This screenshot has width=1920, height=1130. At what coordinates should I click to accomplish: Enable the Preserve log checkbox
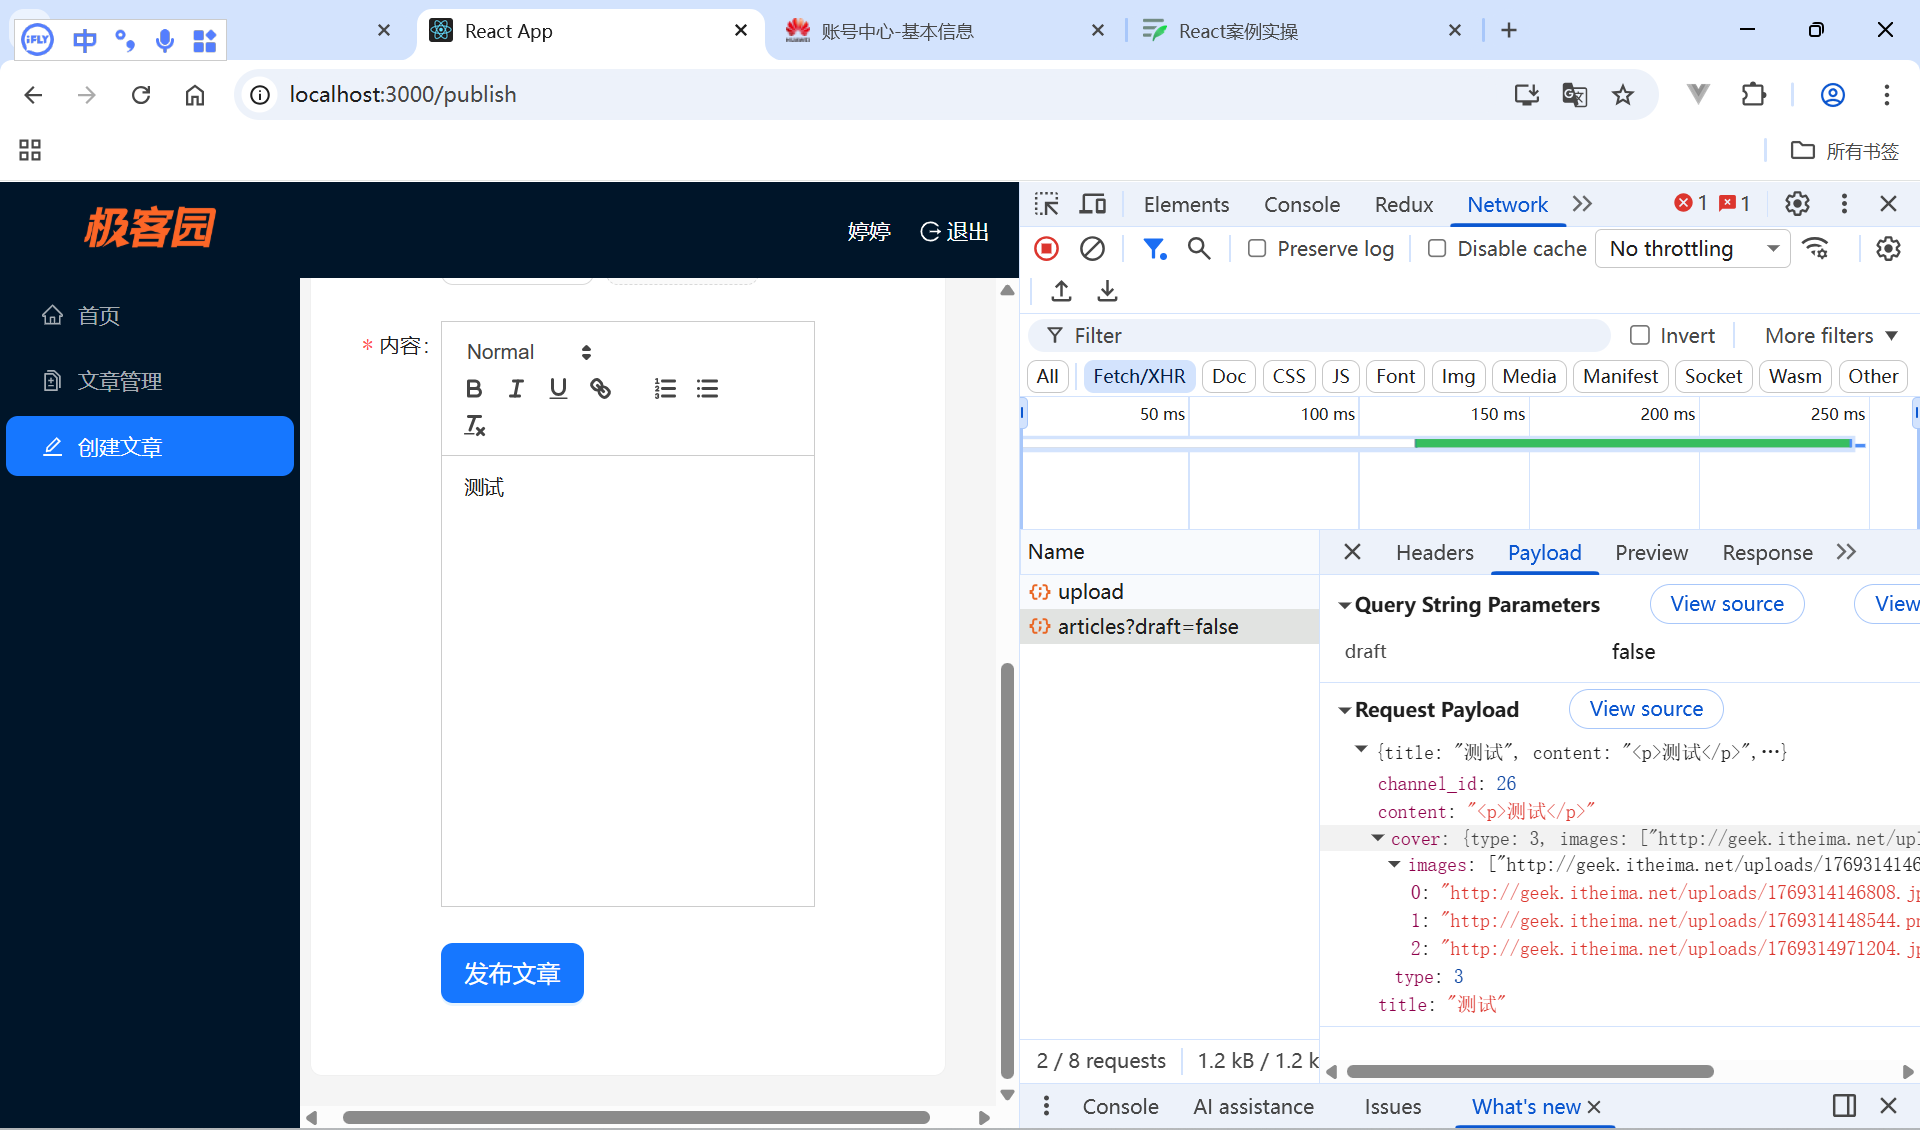tap(1257, 249)
